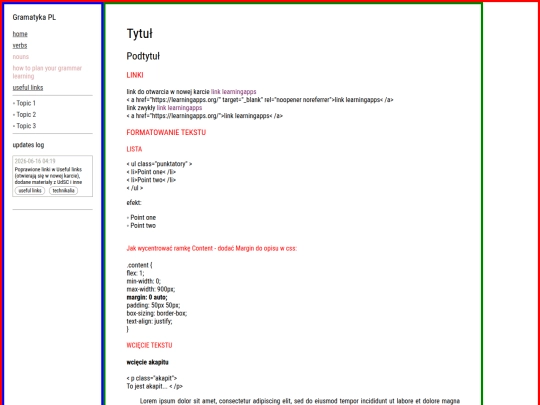This screenshot has height=405, width=540.
Task: Click the update entry date 04:19
Action: pyautogui.click(x=35, y=161)
